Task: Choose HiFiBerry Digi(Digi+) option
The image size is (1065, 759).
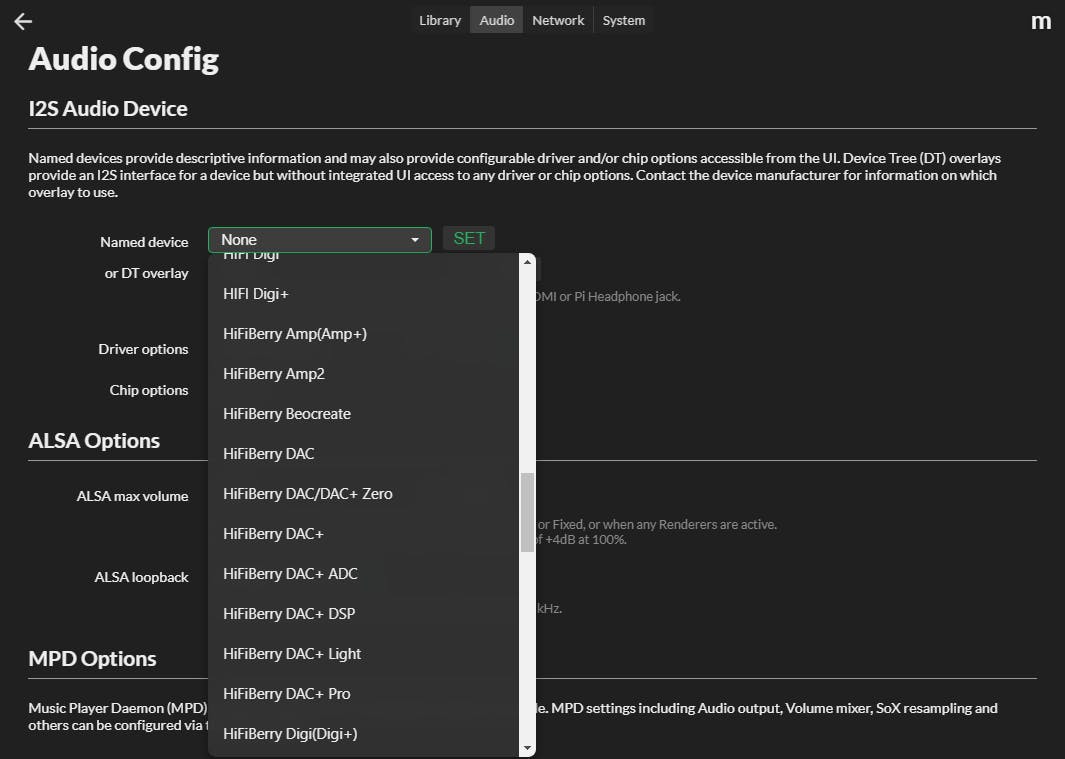Action: (x=289, y=734)
